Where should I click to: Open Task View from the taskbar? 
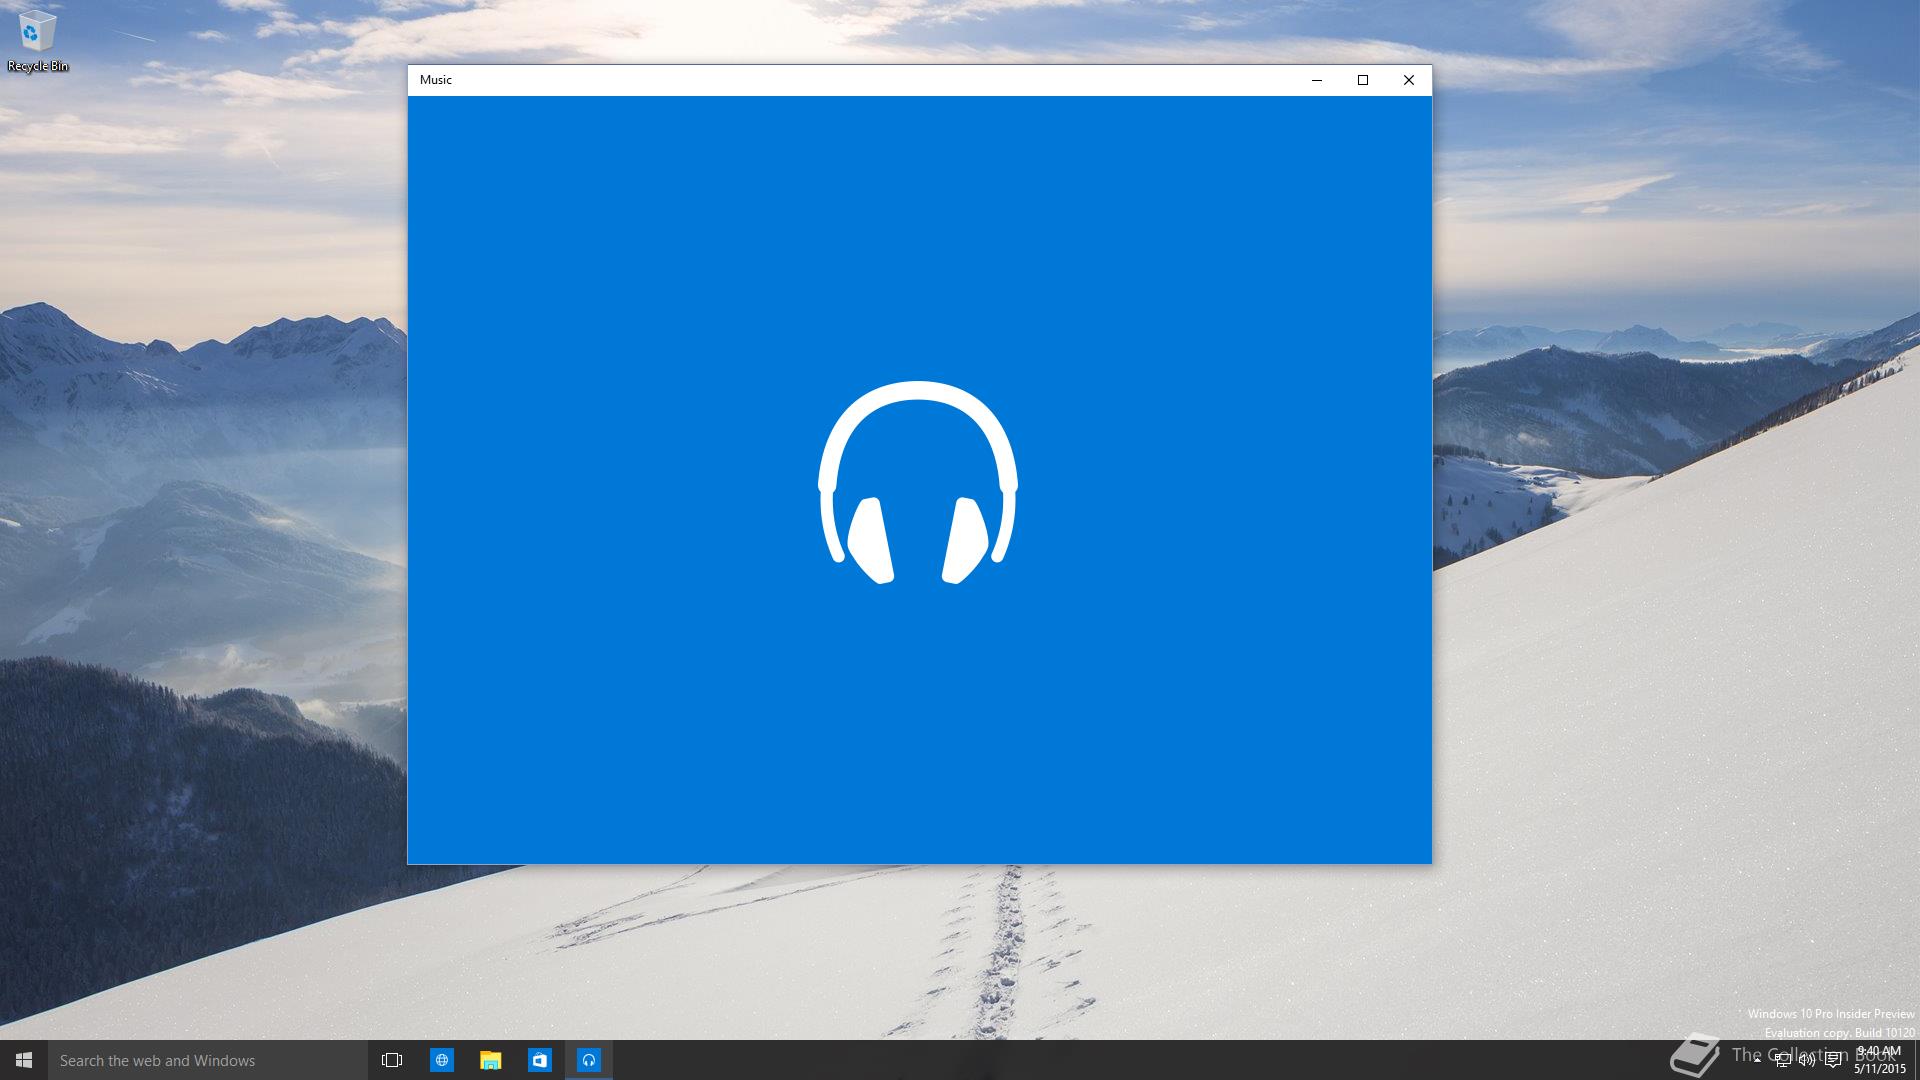(392, 1060)
